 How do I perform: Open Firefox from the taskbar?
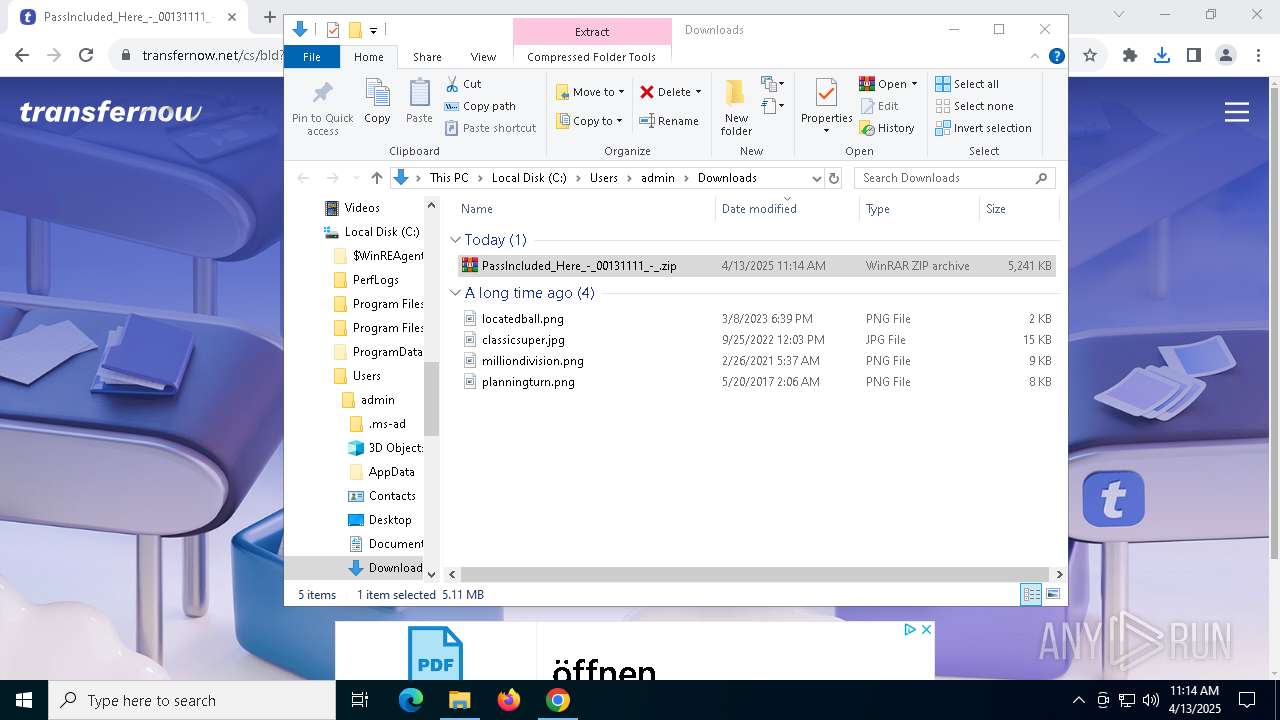click(x=509, y=700)
